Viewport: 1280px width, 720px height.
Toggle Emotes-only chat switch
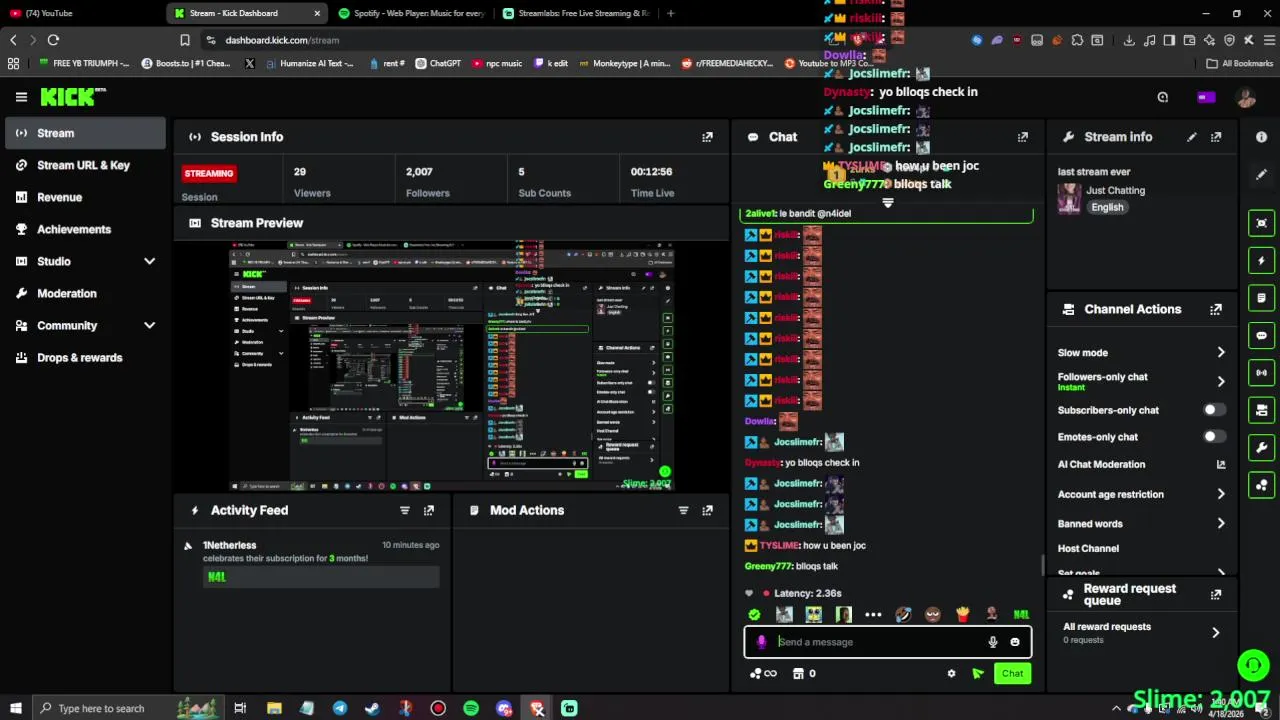click(1213, 437)
